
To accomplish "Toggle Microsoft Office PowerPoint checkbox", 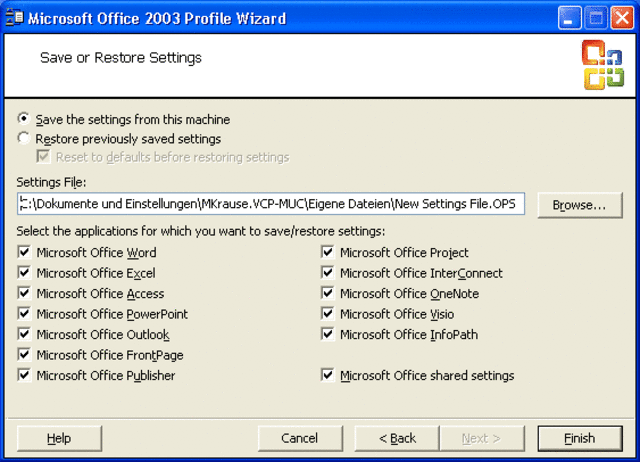I will (x=24, y=314).
